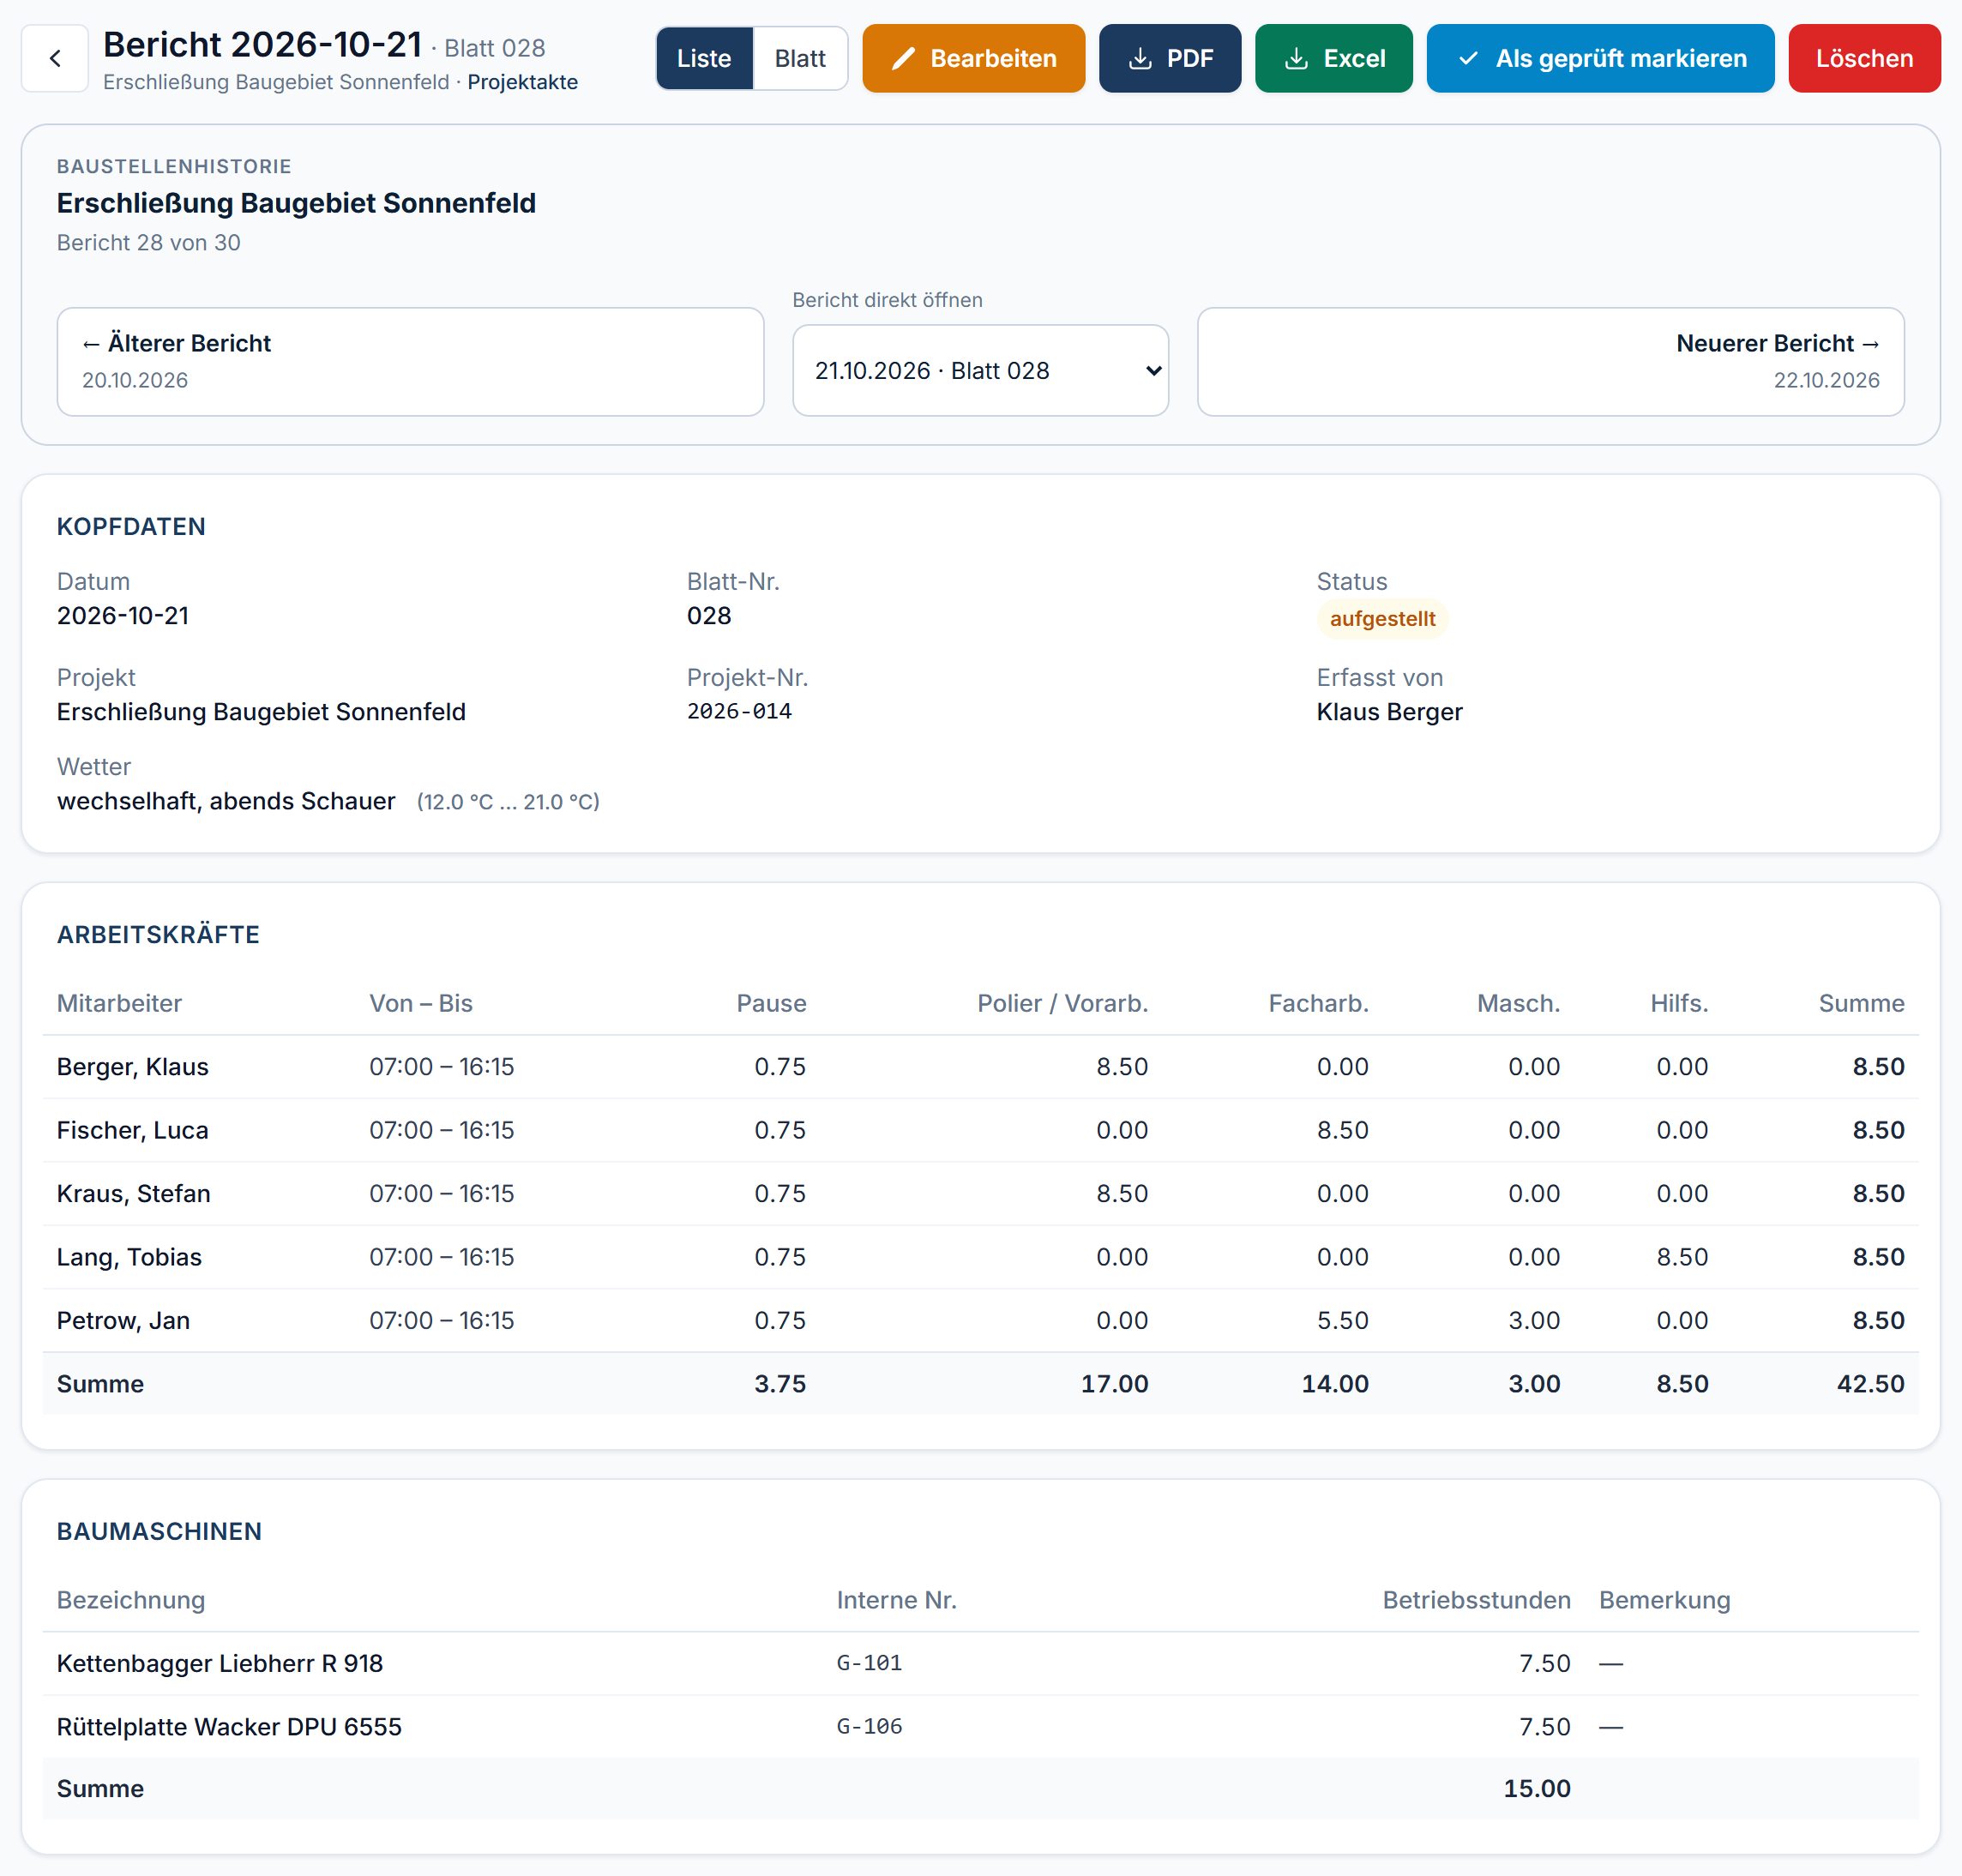
Task: Go to Neuerer Bericht 22.10.2026
Action: 1550,362
